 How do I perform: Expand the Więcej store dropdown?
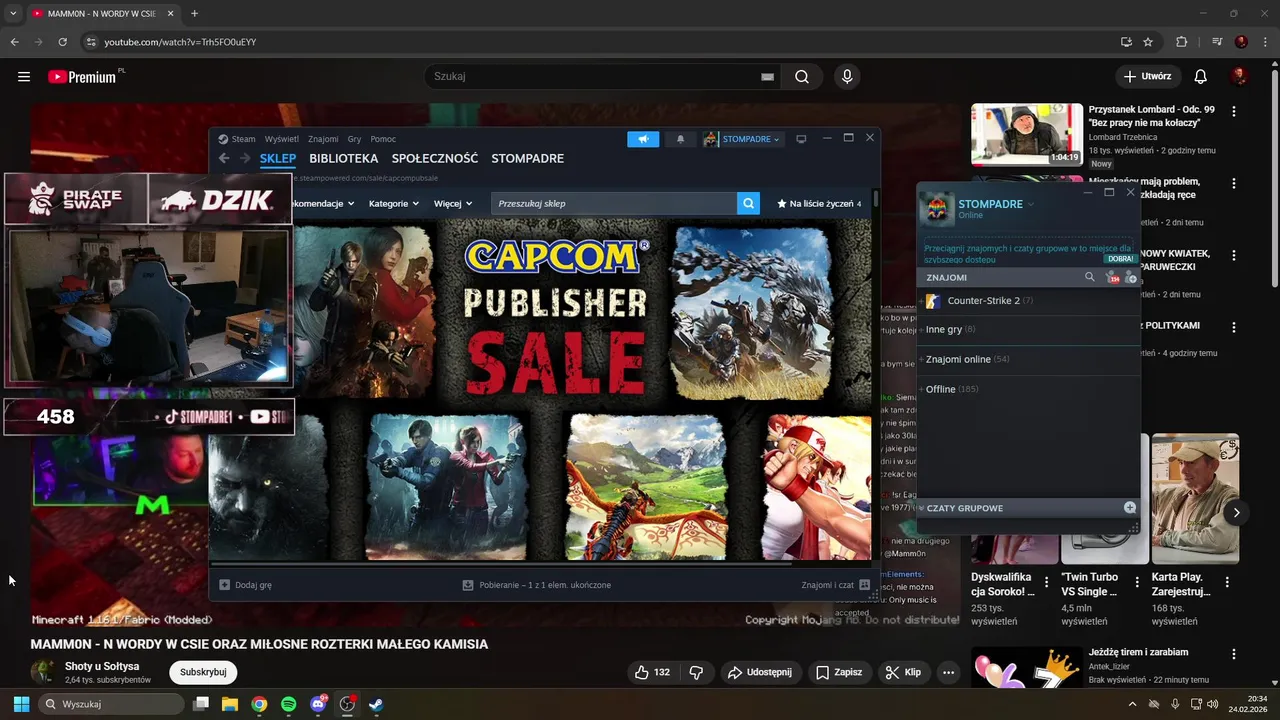pos(453,204)
